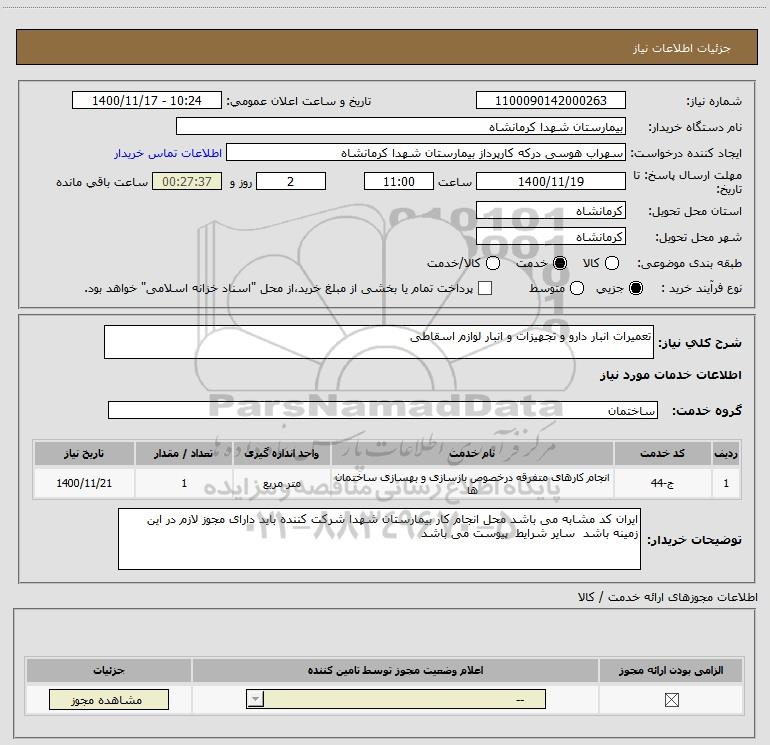Screen dimensions: 770x745
Task: Open the اطلاعات تماس خریدار link
Action: 168,153
